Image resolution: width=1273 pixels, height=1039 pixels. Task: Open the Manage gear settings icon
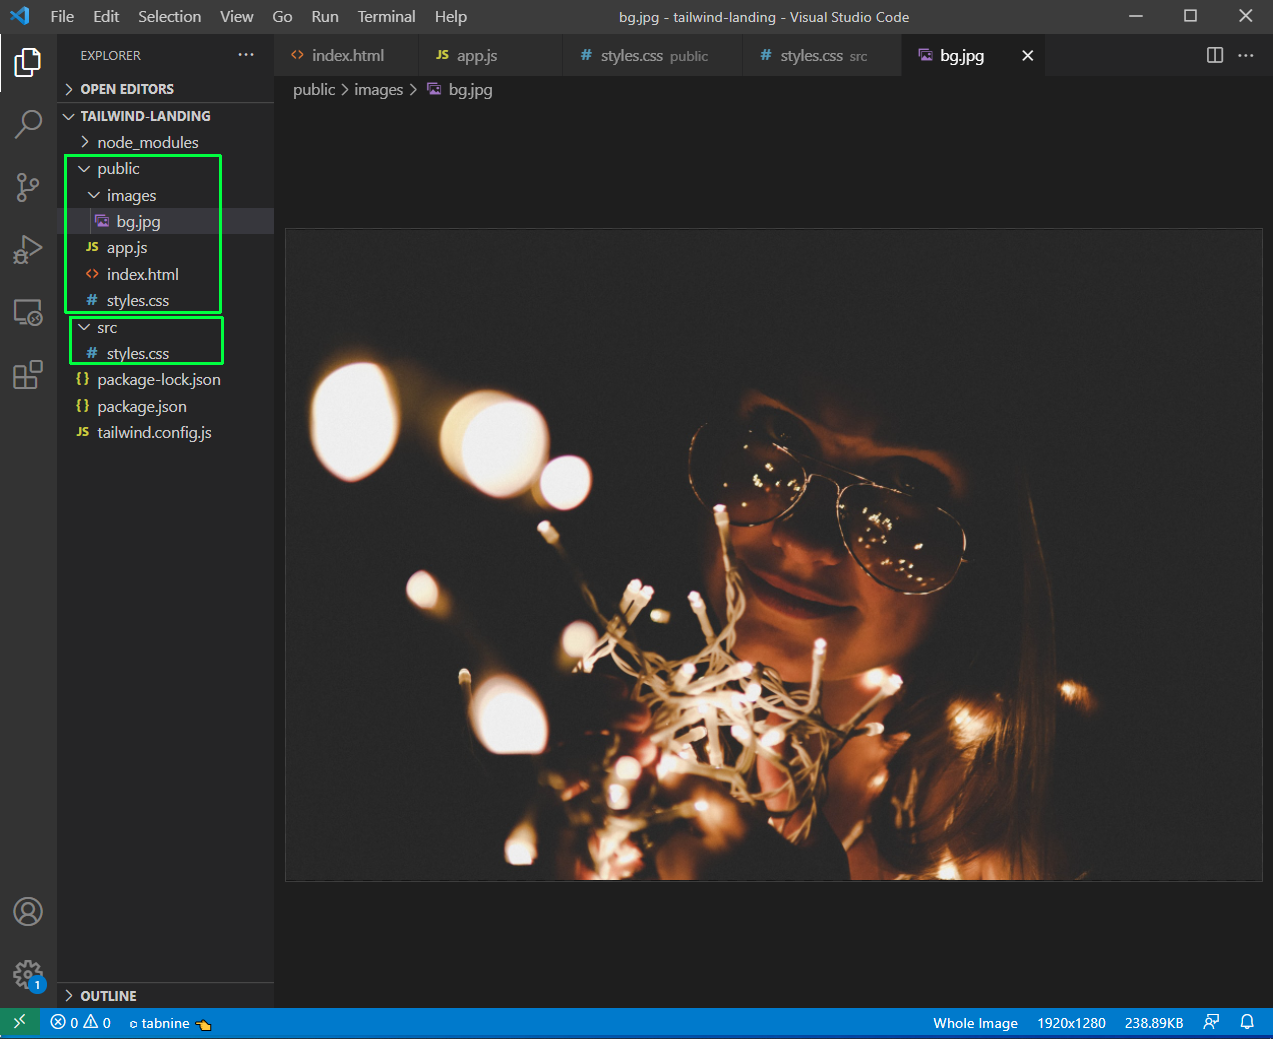(28, 974)
